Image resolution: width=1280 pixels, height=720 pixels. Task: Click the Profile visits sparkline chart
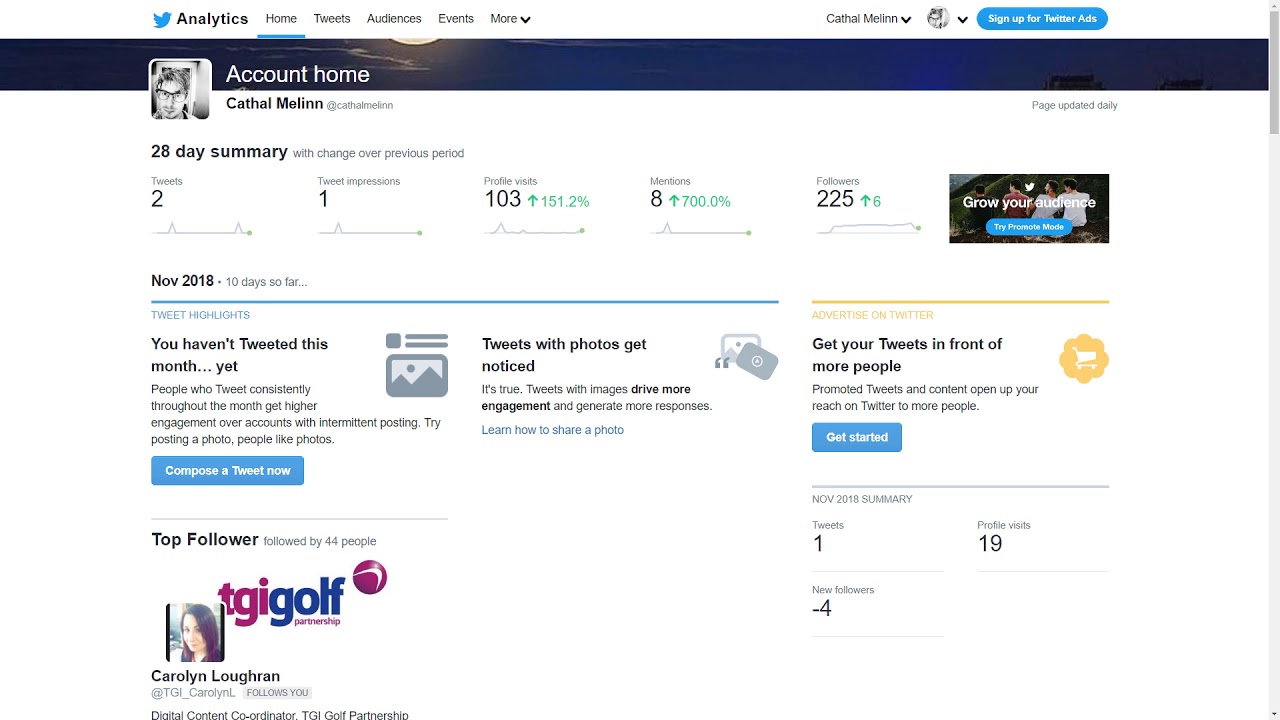[534, 228]
